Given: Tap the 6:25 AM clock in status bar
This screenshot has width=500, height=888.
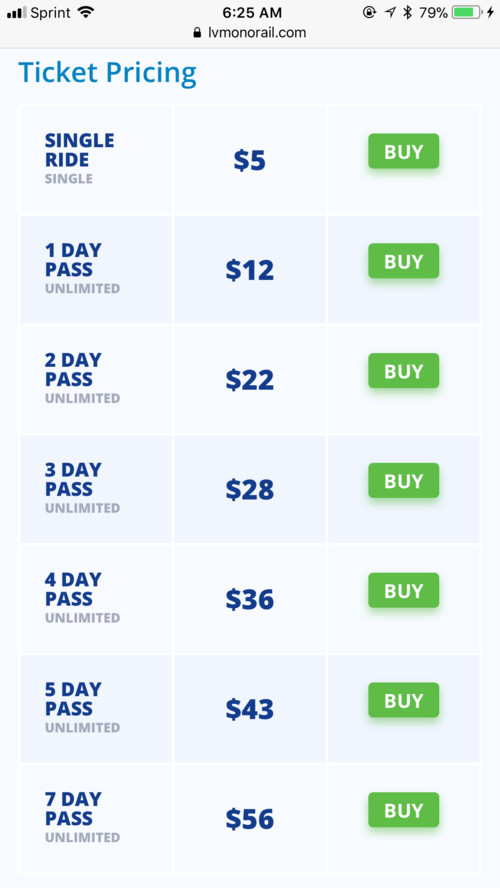Looking at the screenshot, I should click(x=252, y=12).
